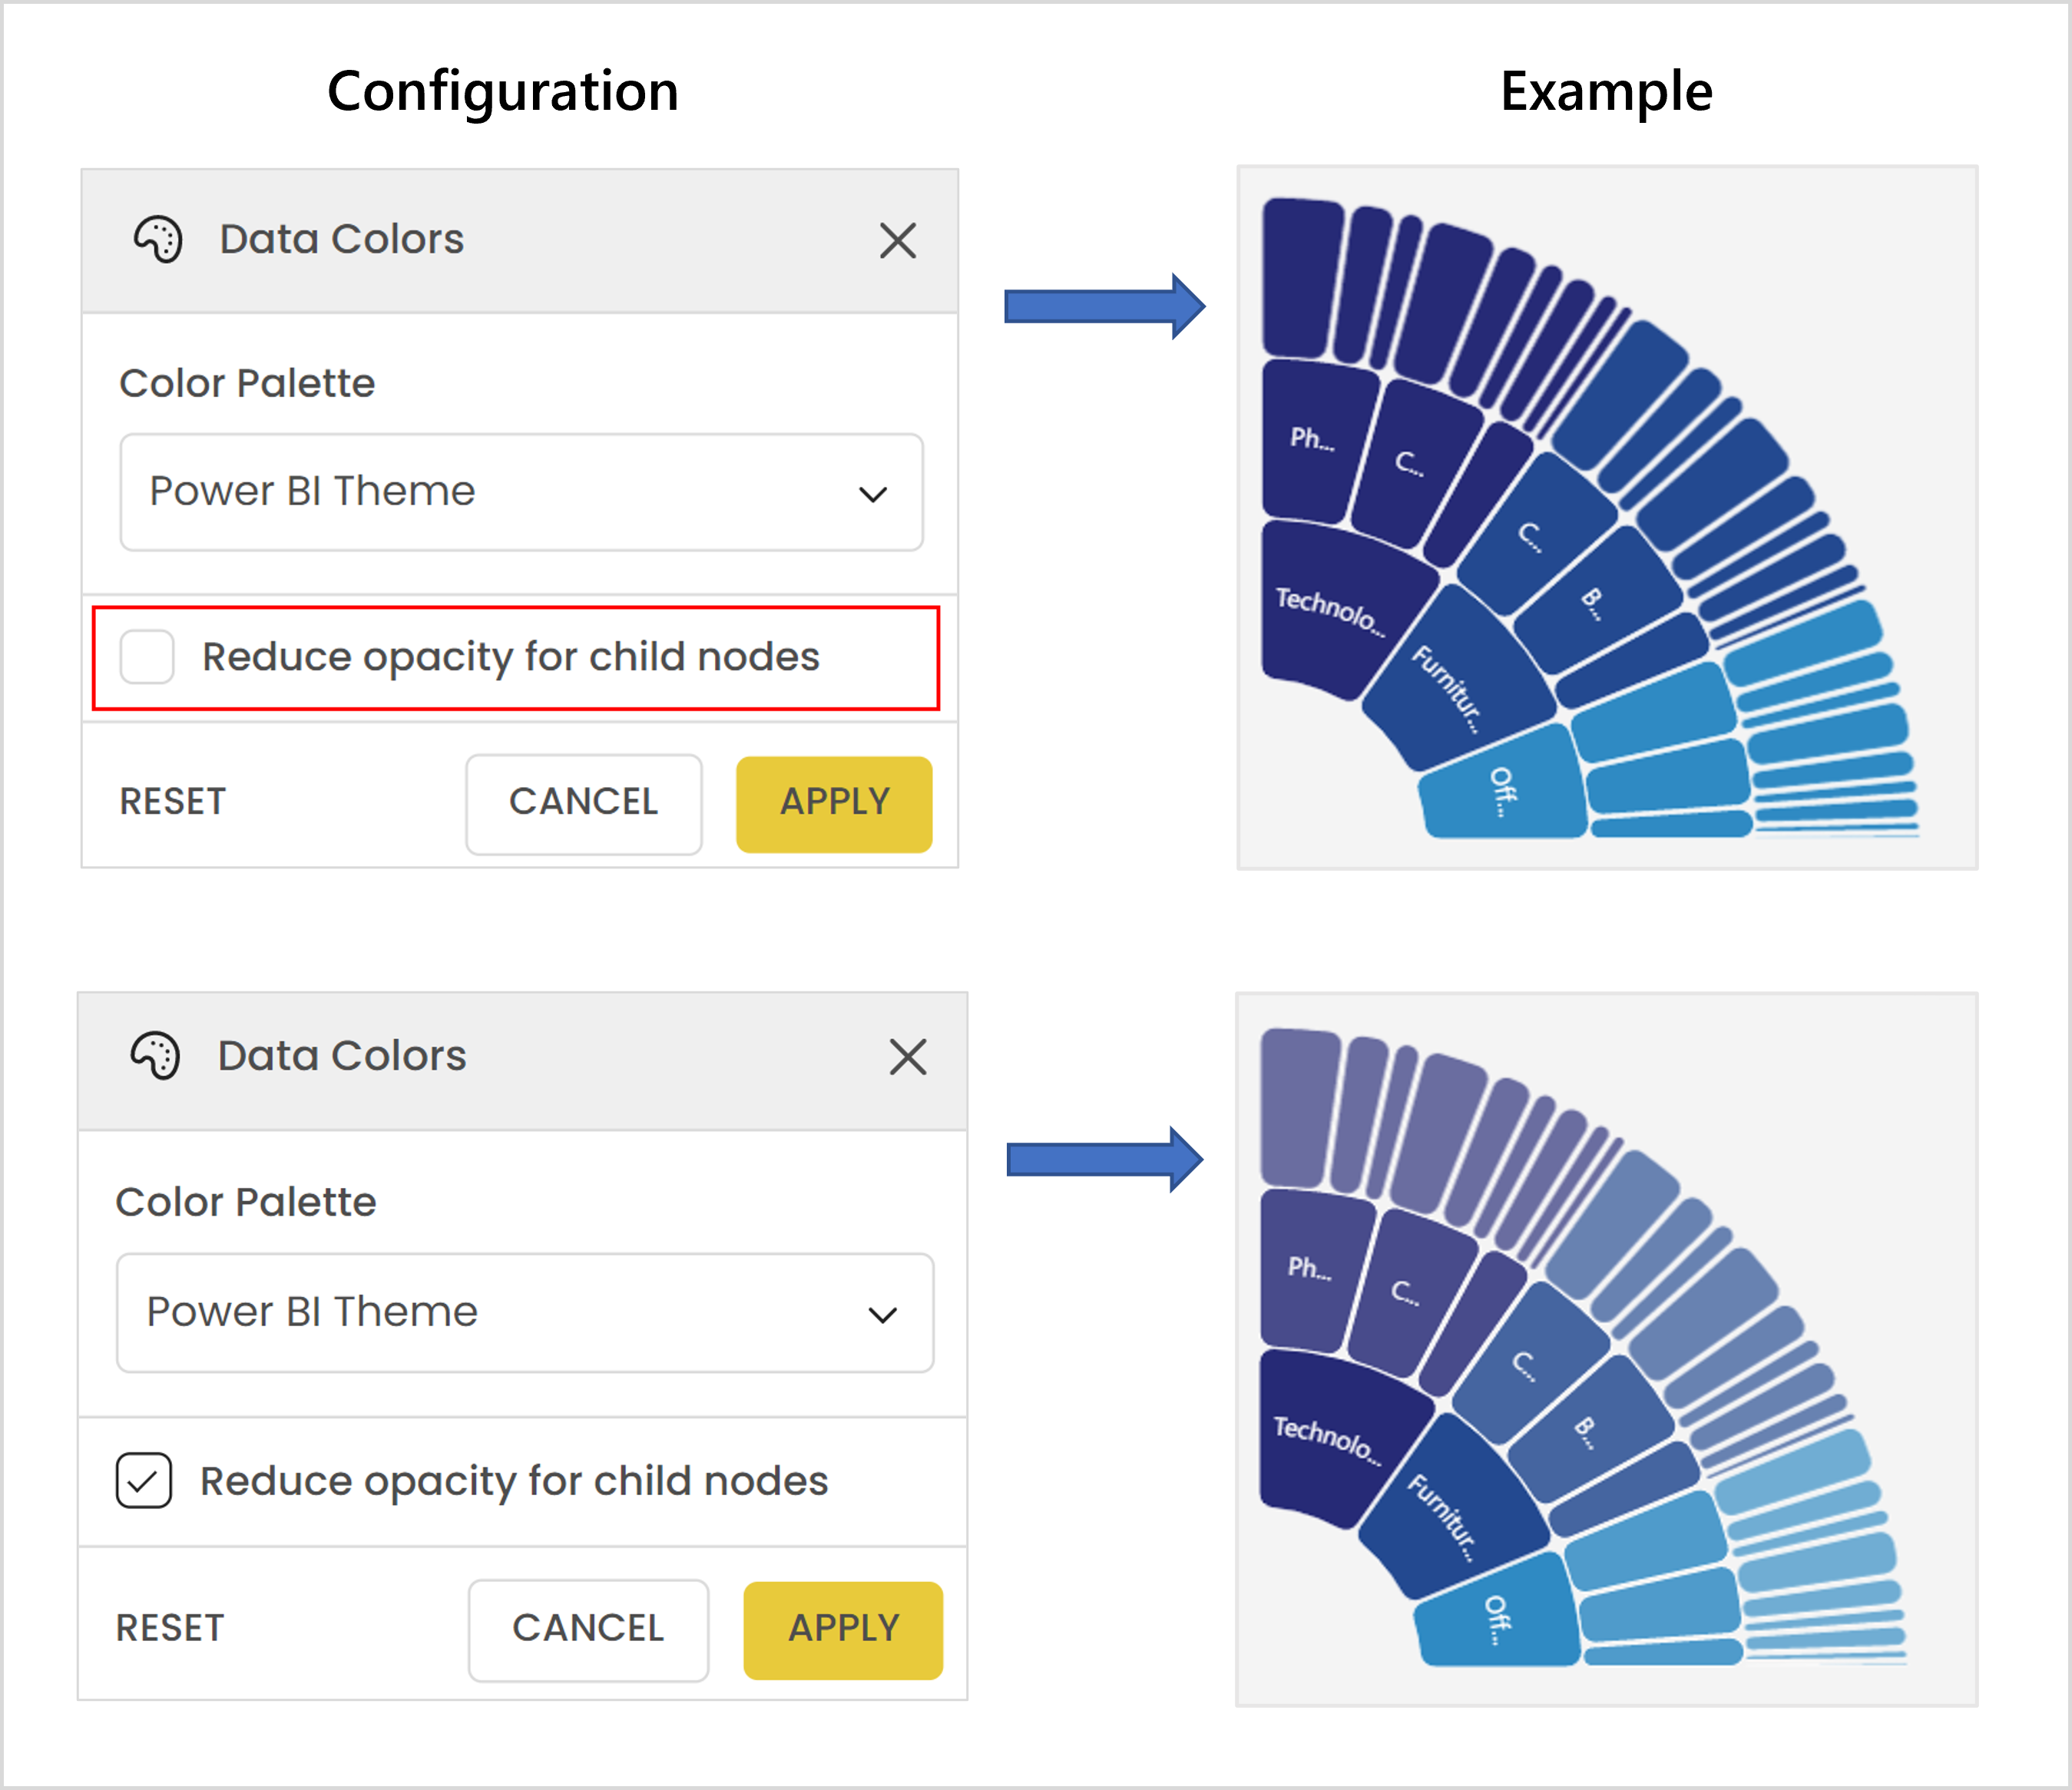Screen dimensions: 2072x1790
Task: Uncheck the checked Reduce opacity checkbox
Action: (x=144, y=1481)
